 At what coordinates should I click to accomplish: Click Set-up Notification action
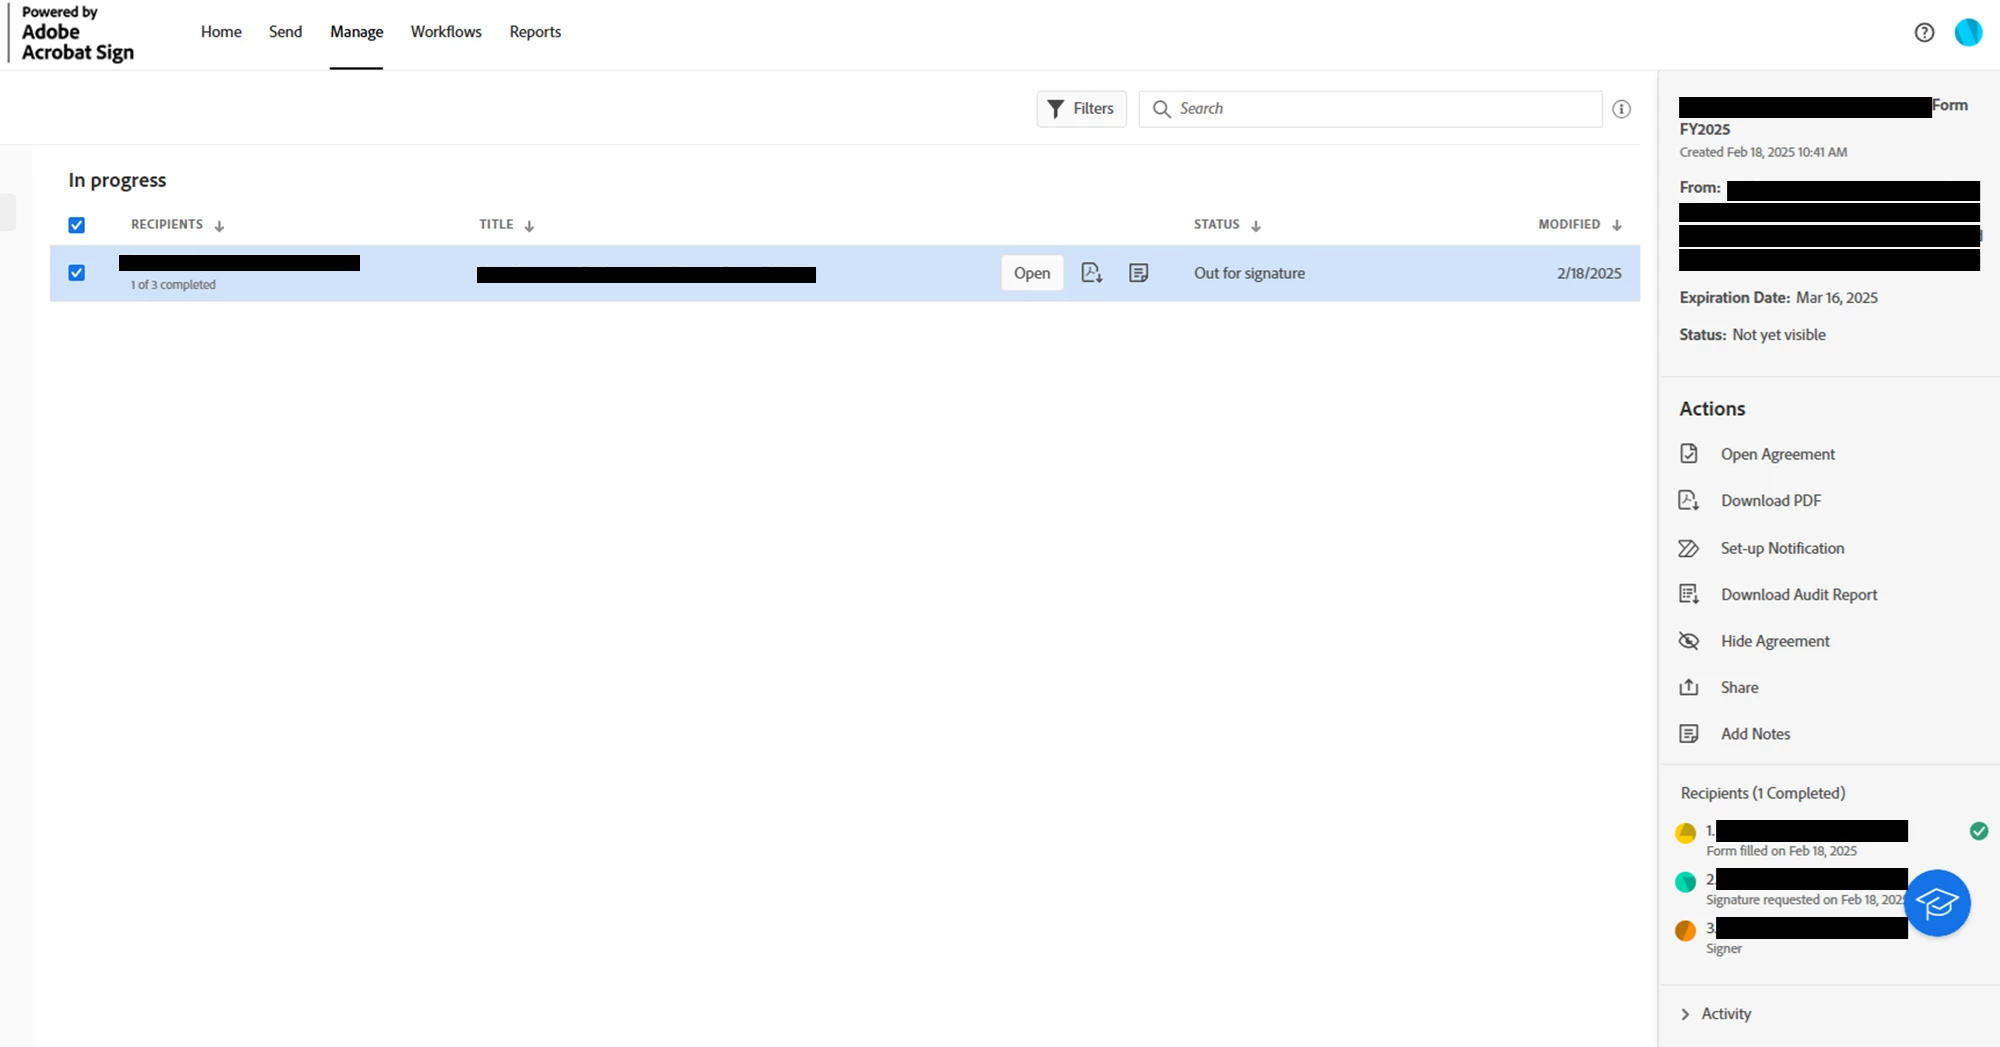[1782, 548]
